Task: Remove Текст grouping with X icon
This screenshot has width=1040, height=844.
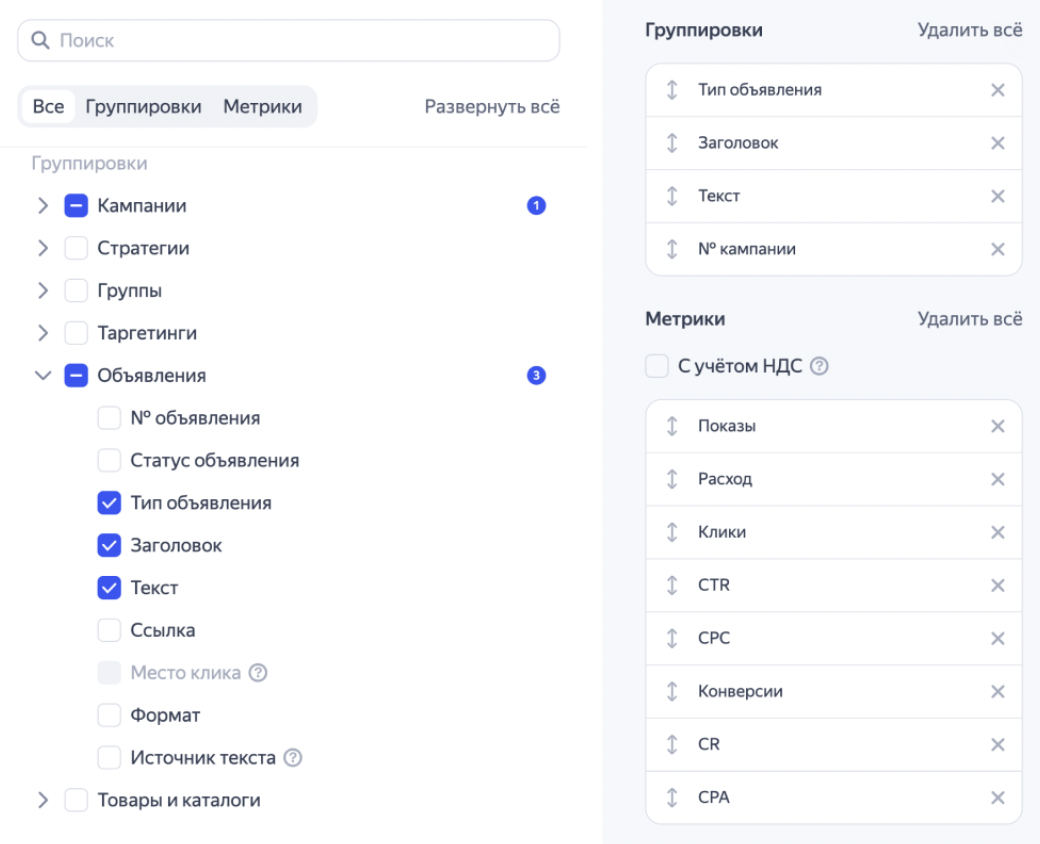Action: (998, 196)
